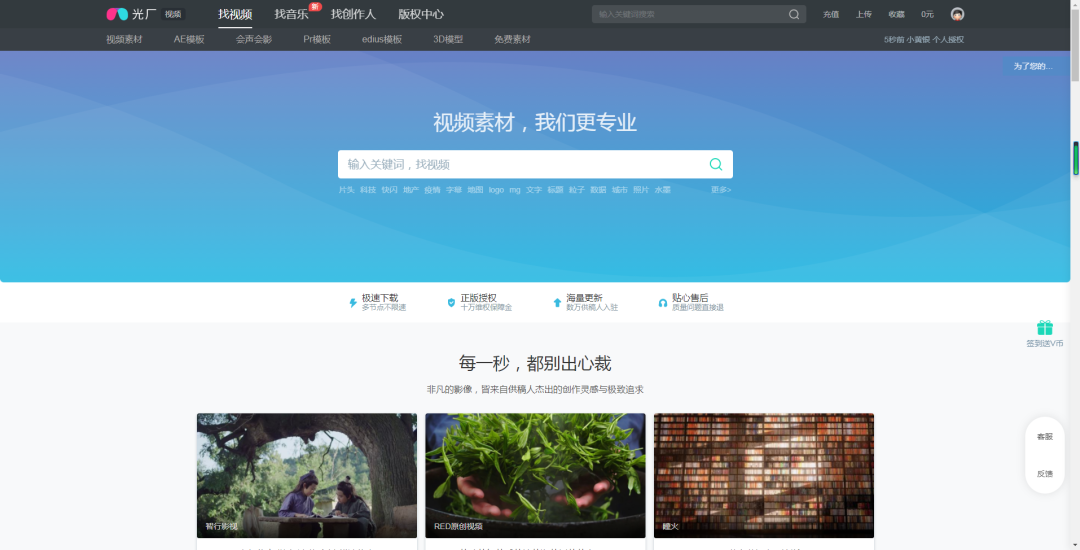
Task: Click the 正版授权 feature text
Action: [x=478, y=298]
